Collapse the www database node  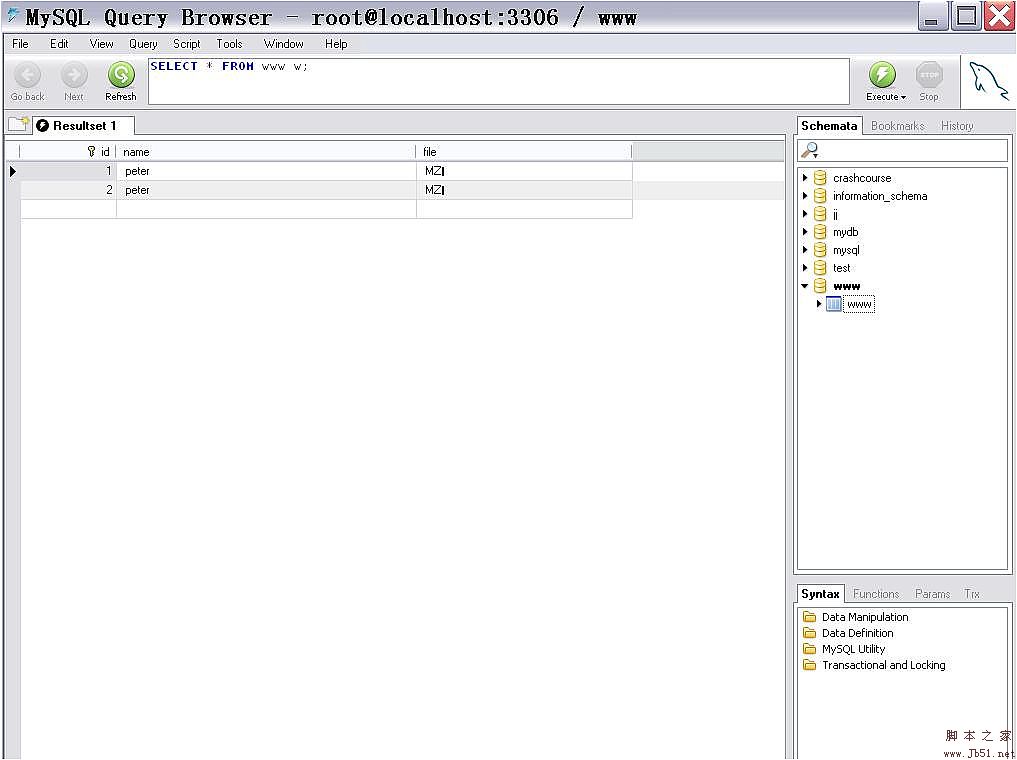tap(805, 286)
